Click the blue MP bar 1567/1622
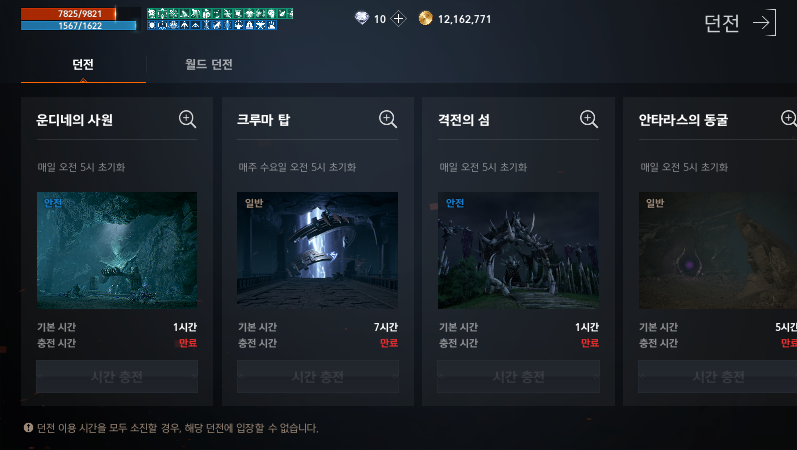 coord(79,25)
